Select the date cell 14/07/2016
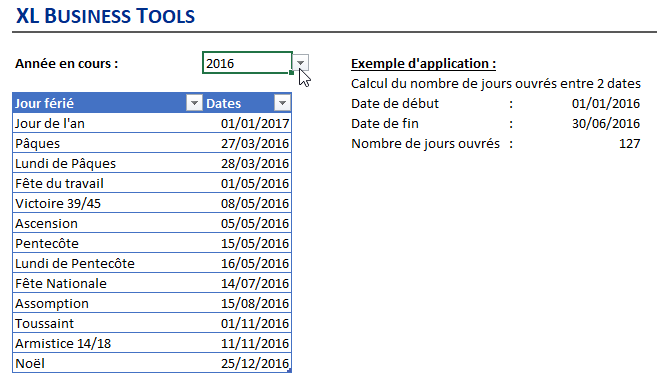Image resolution: width=657 pixels, height=380 pixels. [247, 283]
